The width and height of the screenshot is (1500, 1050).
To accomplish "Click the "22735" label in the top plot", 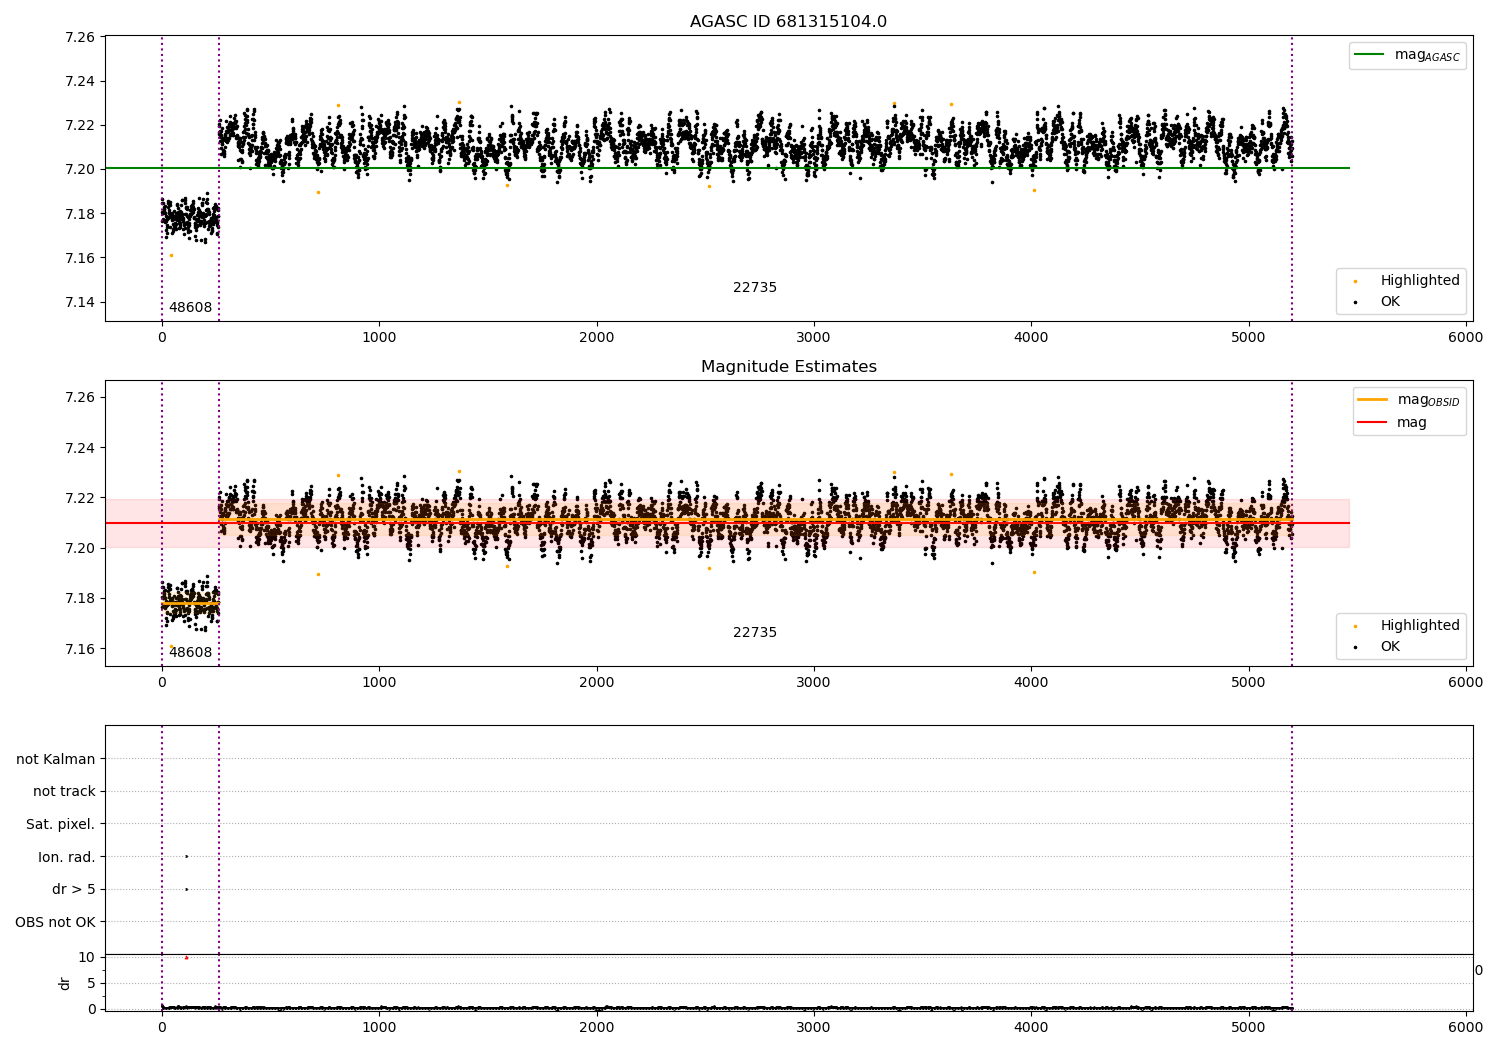I will pos(755,288).
